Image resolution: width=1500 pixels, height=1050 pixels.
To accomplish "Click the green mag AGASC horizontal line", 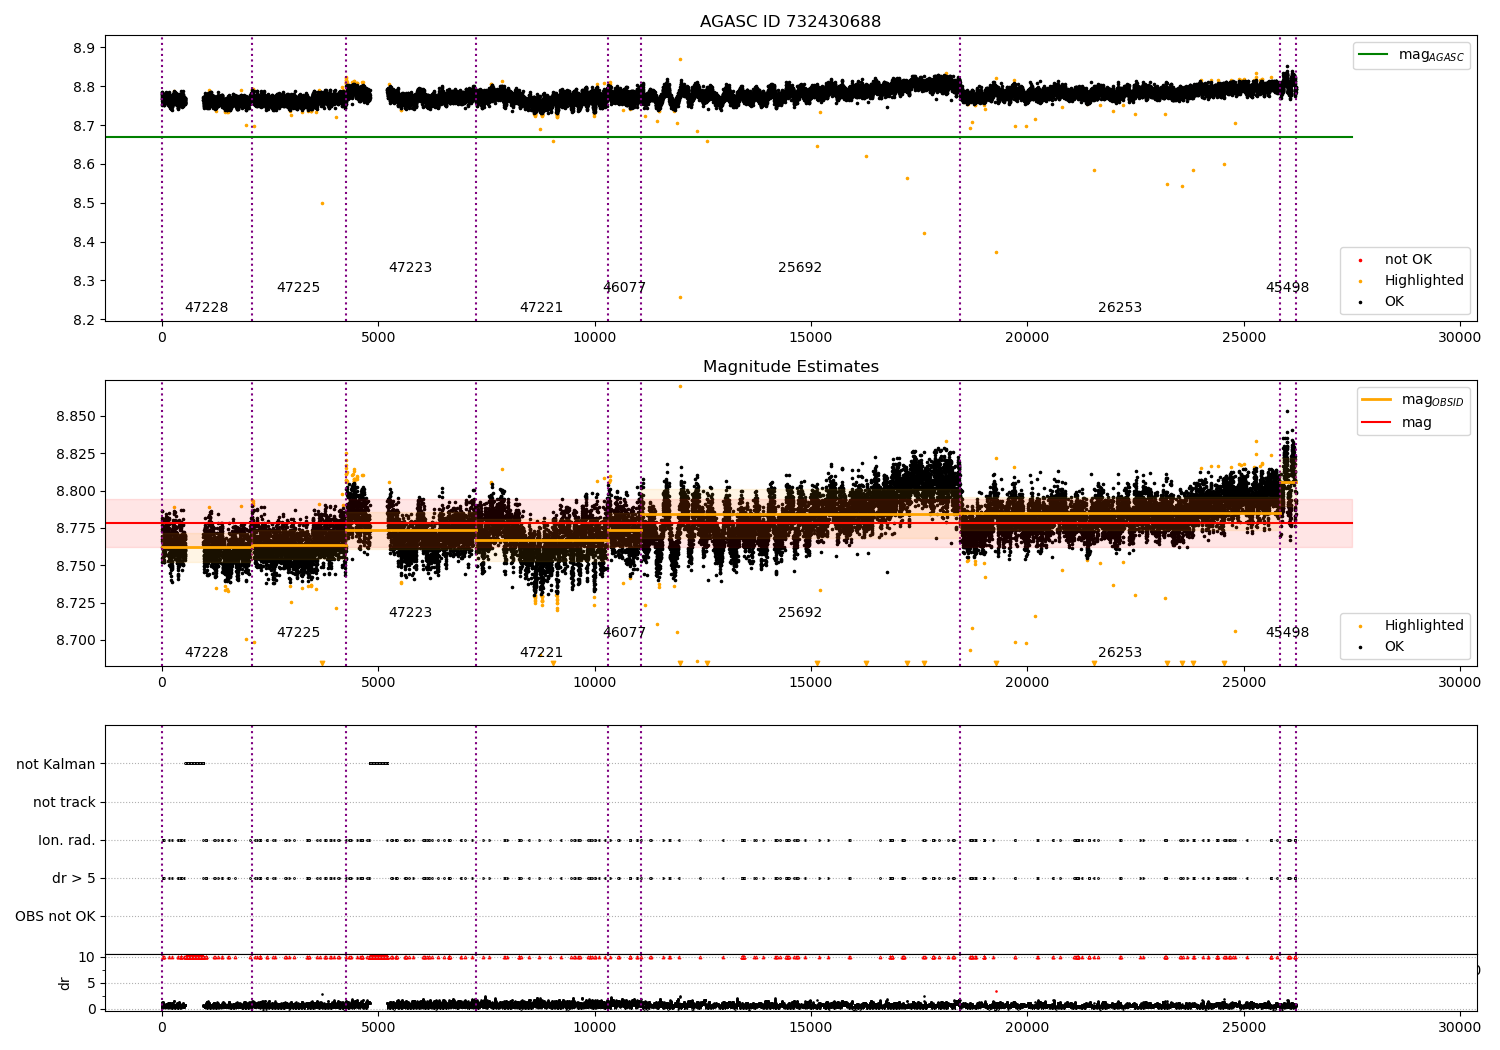I will (729, 137).
